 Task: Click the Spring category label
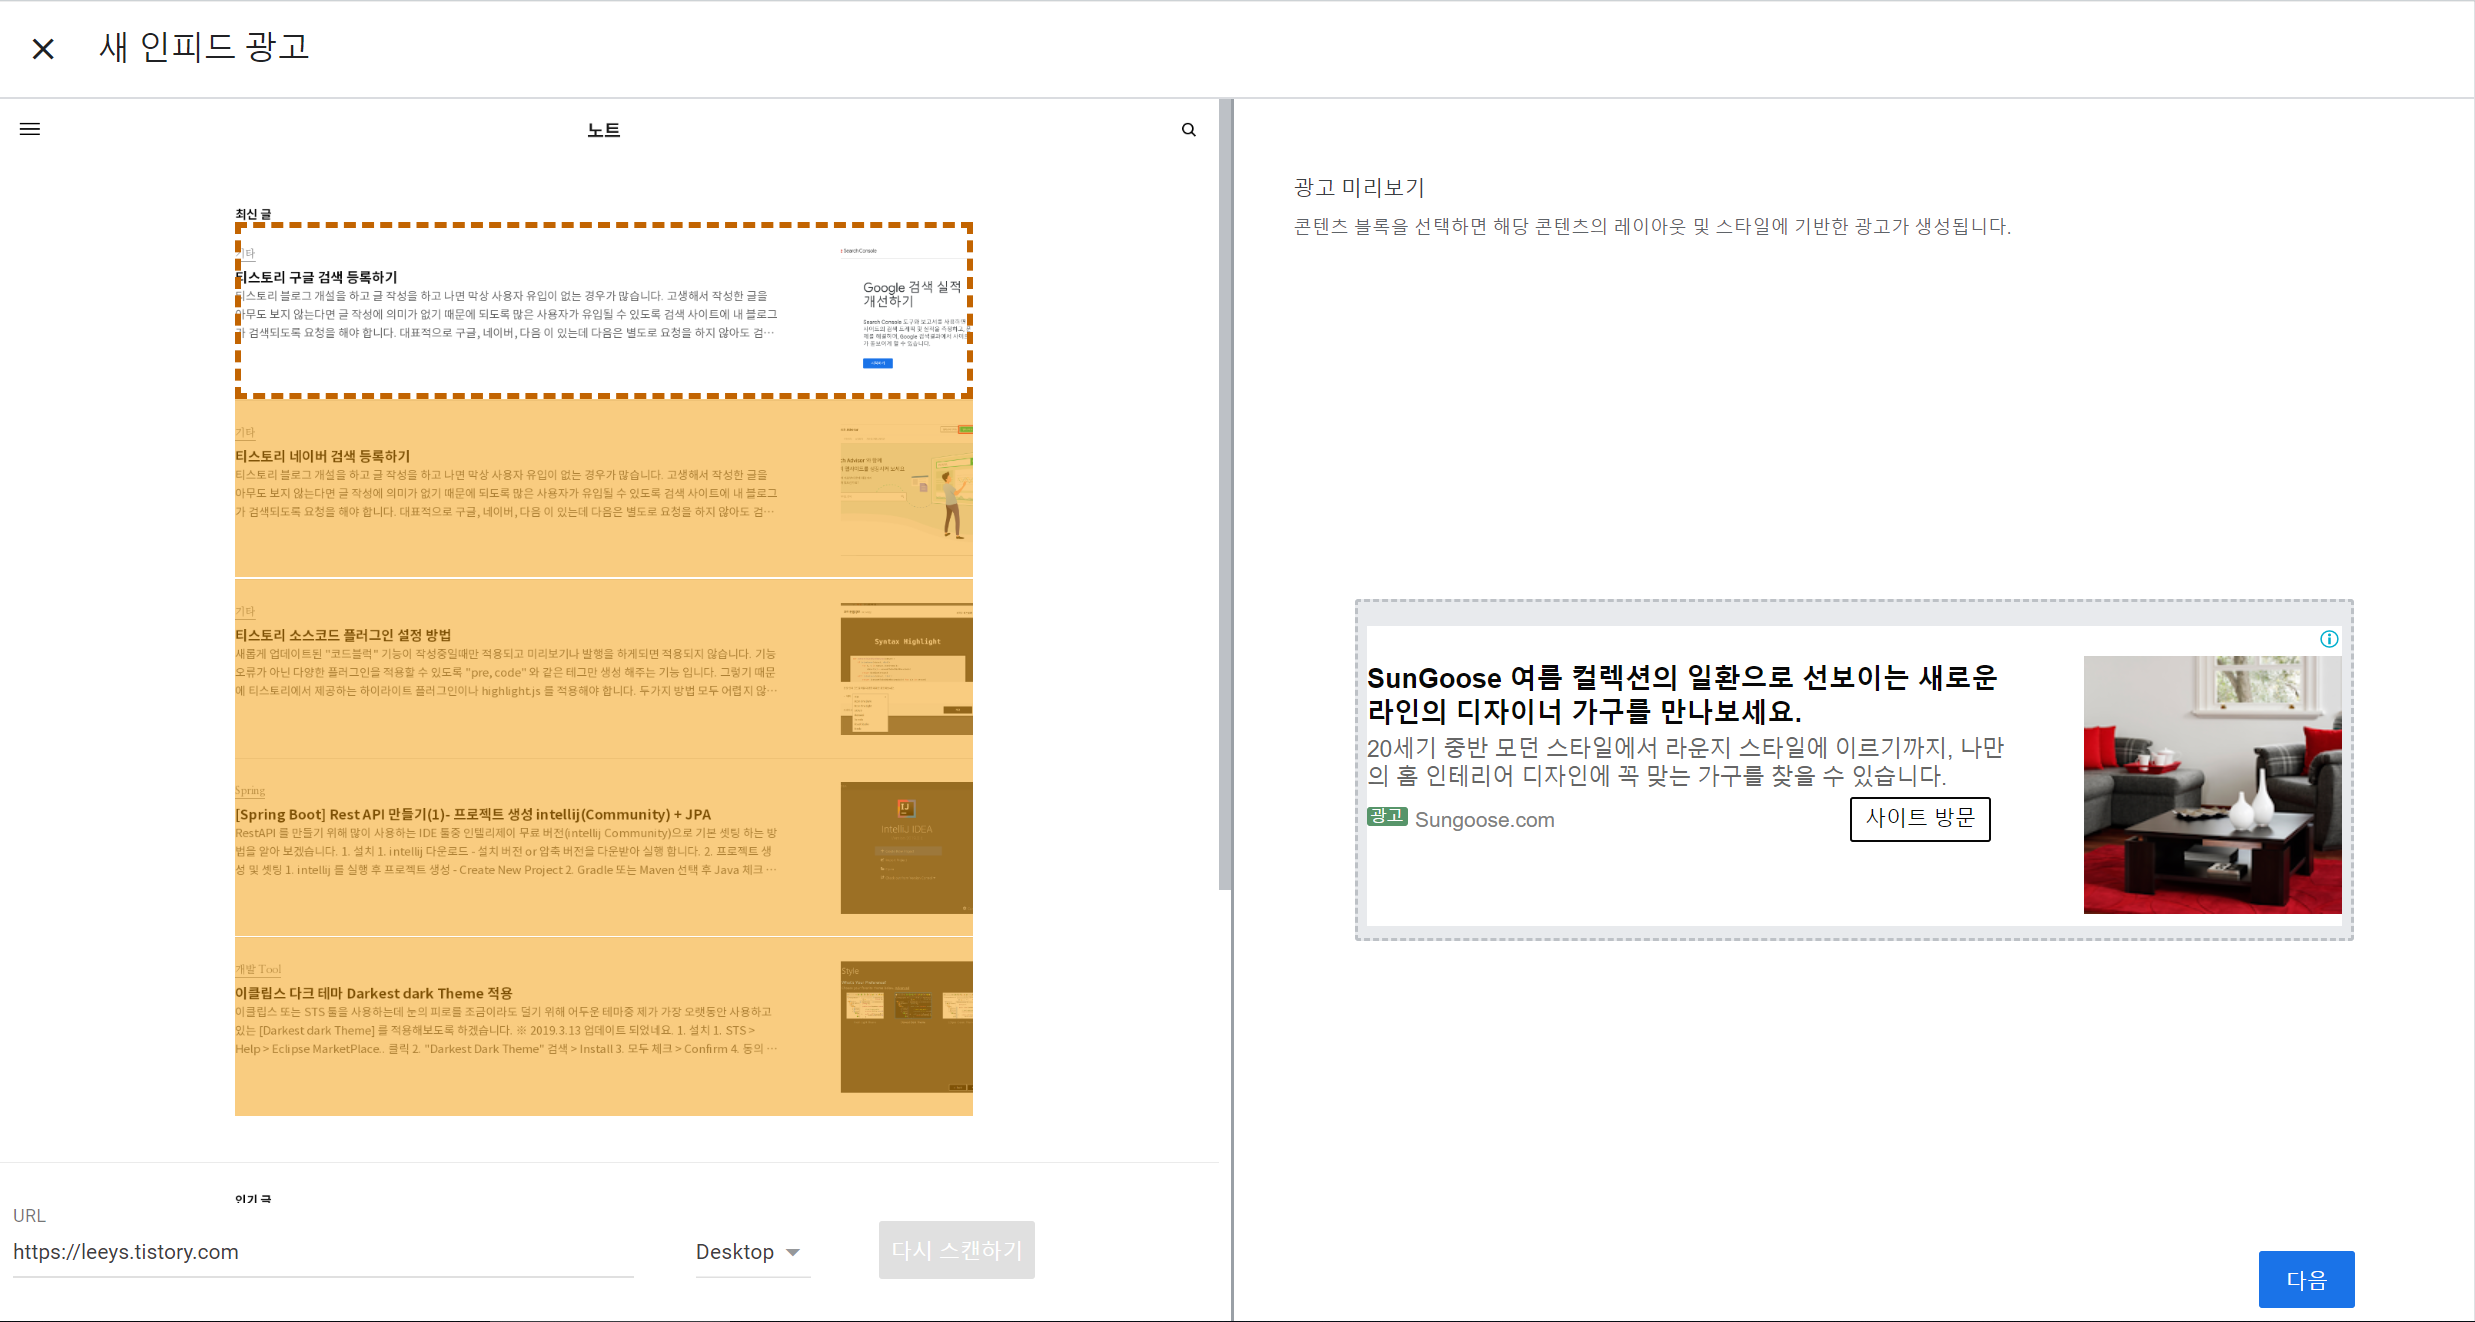[x=250, y=790]
